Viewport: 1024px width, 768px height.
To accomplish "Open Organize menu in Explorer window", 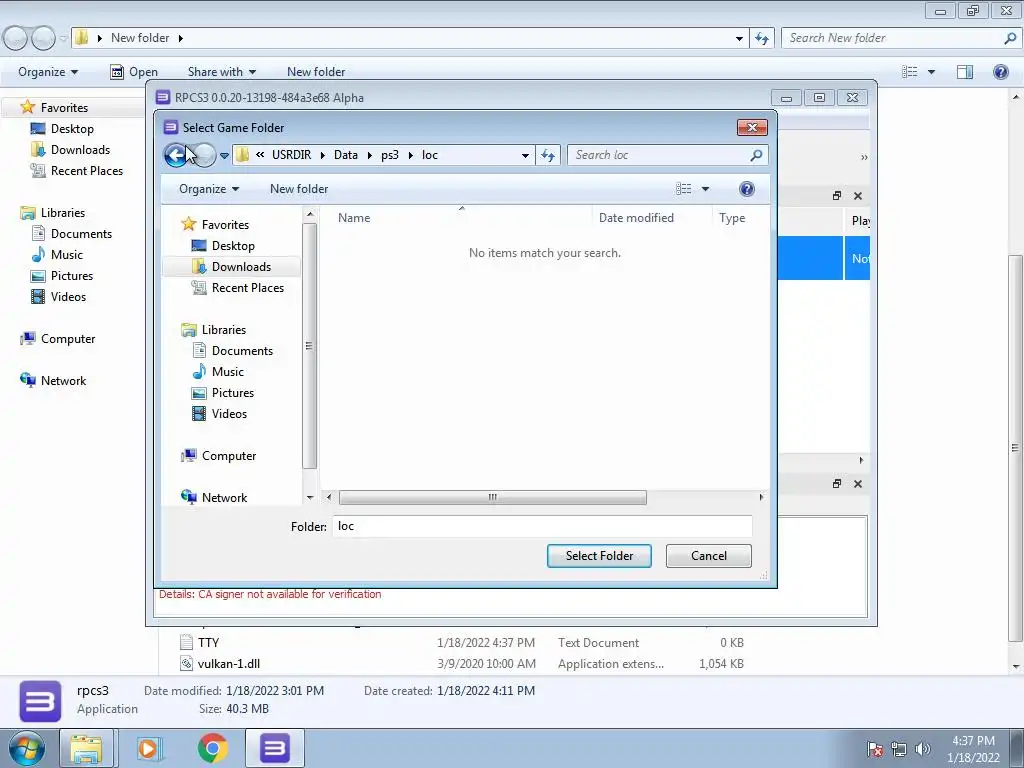I will tap(48, 72).
